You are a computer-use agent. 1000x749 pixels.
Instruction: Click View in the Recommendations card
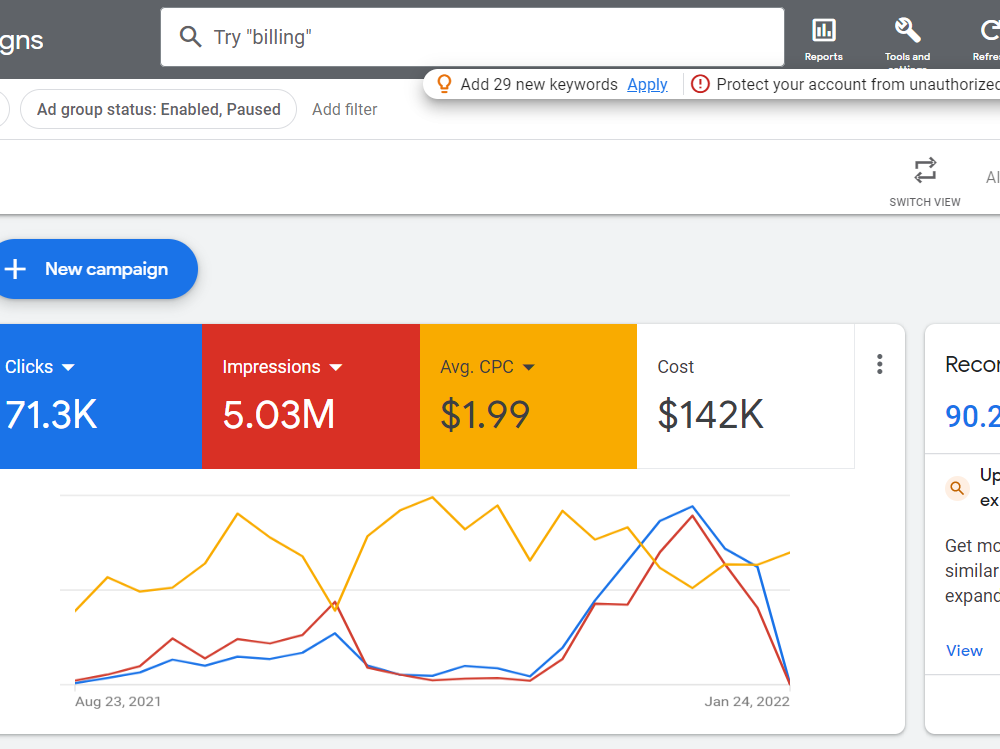[963, 650]
